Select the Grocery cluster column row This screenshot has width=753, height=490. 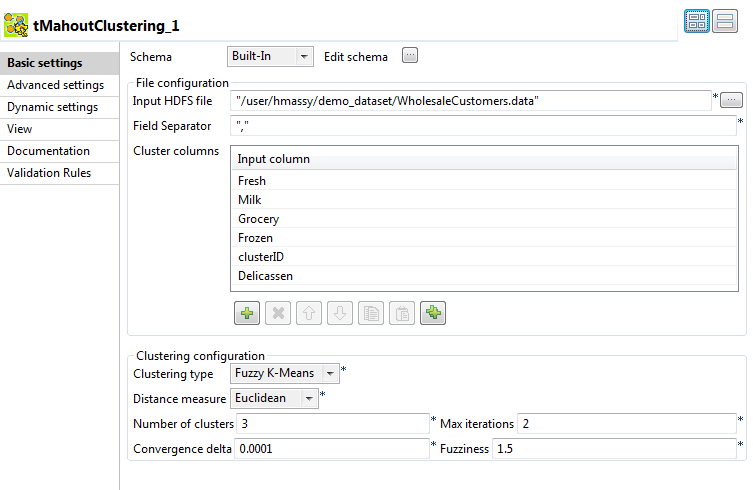[484, 219]
